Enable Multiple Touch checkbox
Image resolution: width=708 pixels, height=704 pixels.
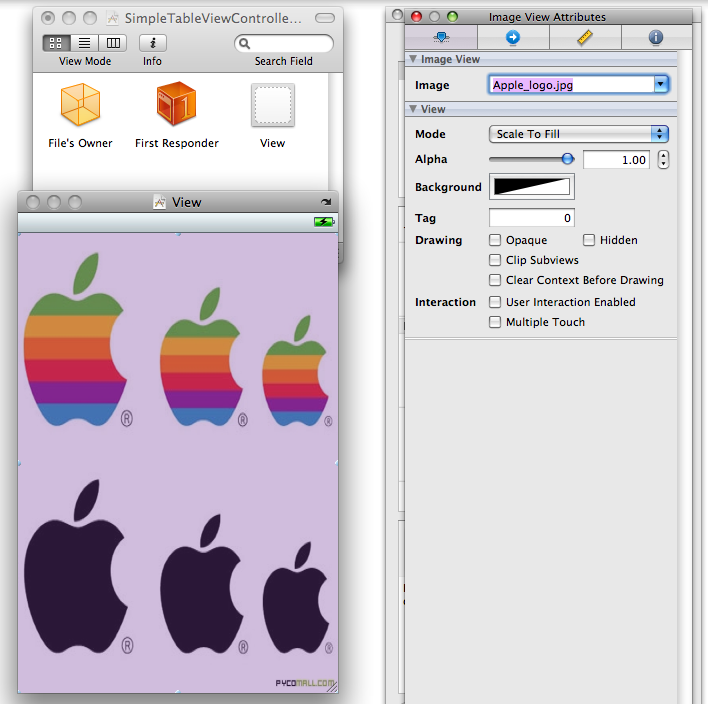[x=495, y=322]
